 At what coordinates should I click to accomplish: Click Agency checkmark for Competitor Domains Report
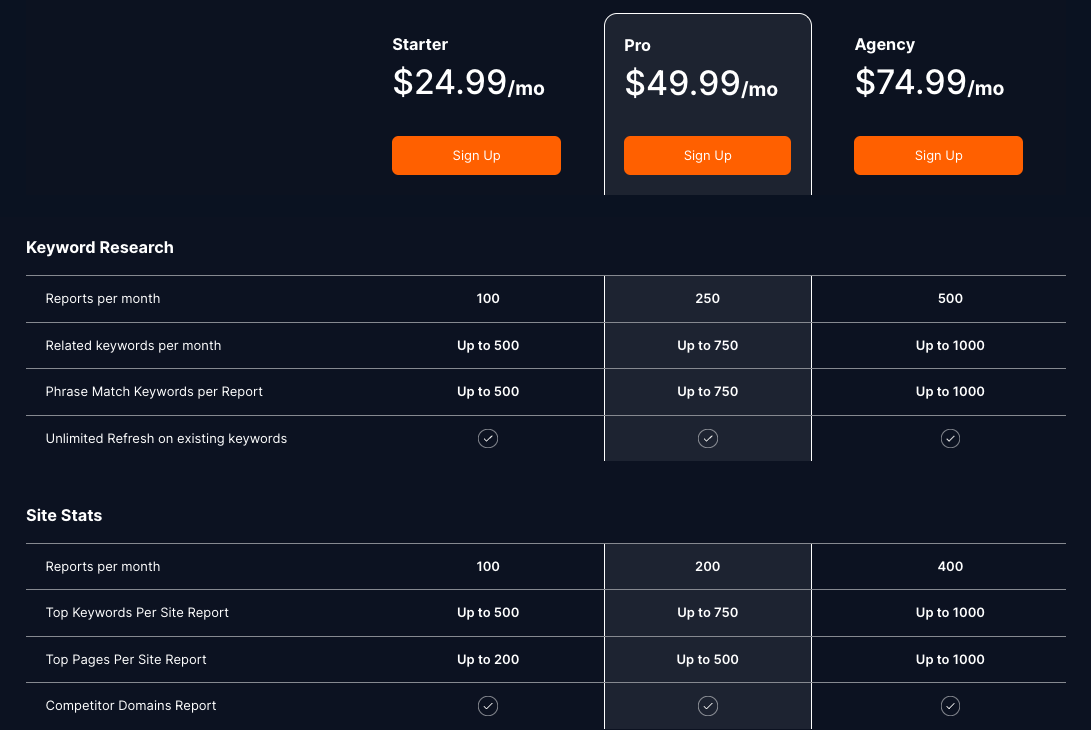coord(950,706)
